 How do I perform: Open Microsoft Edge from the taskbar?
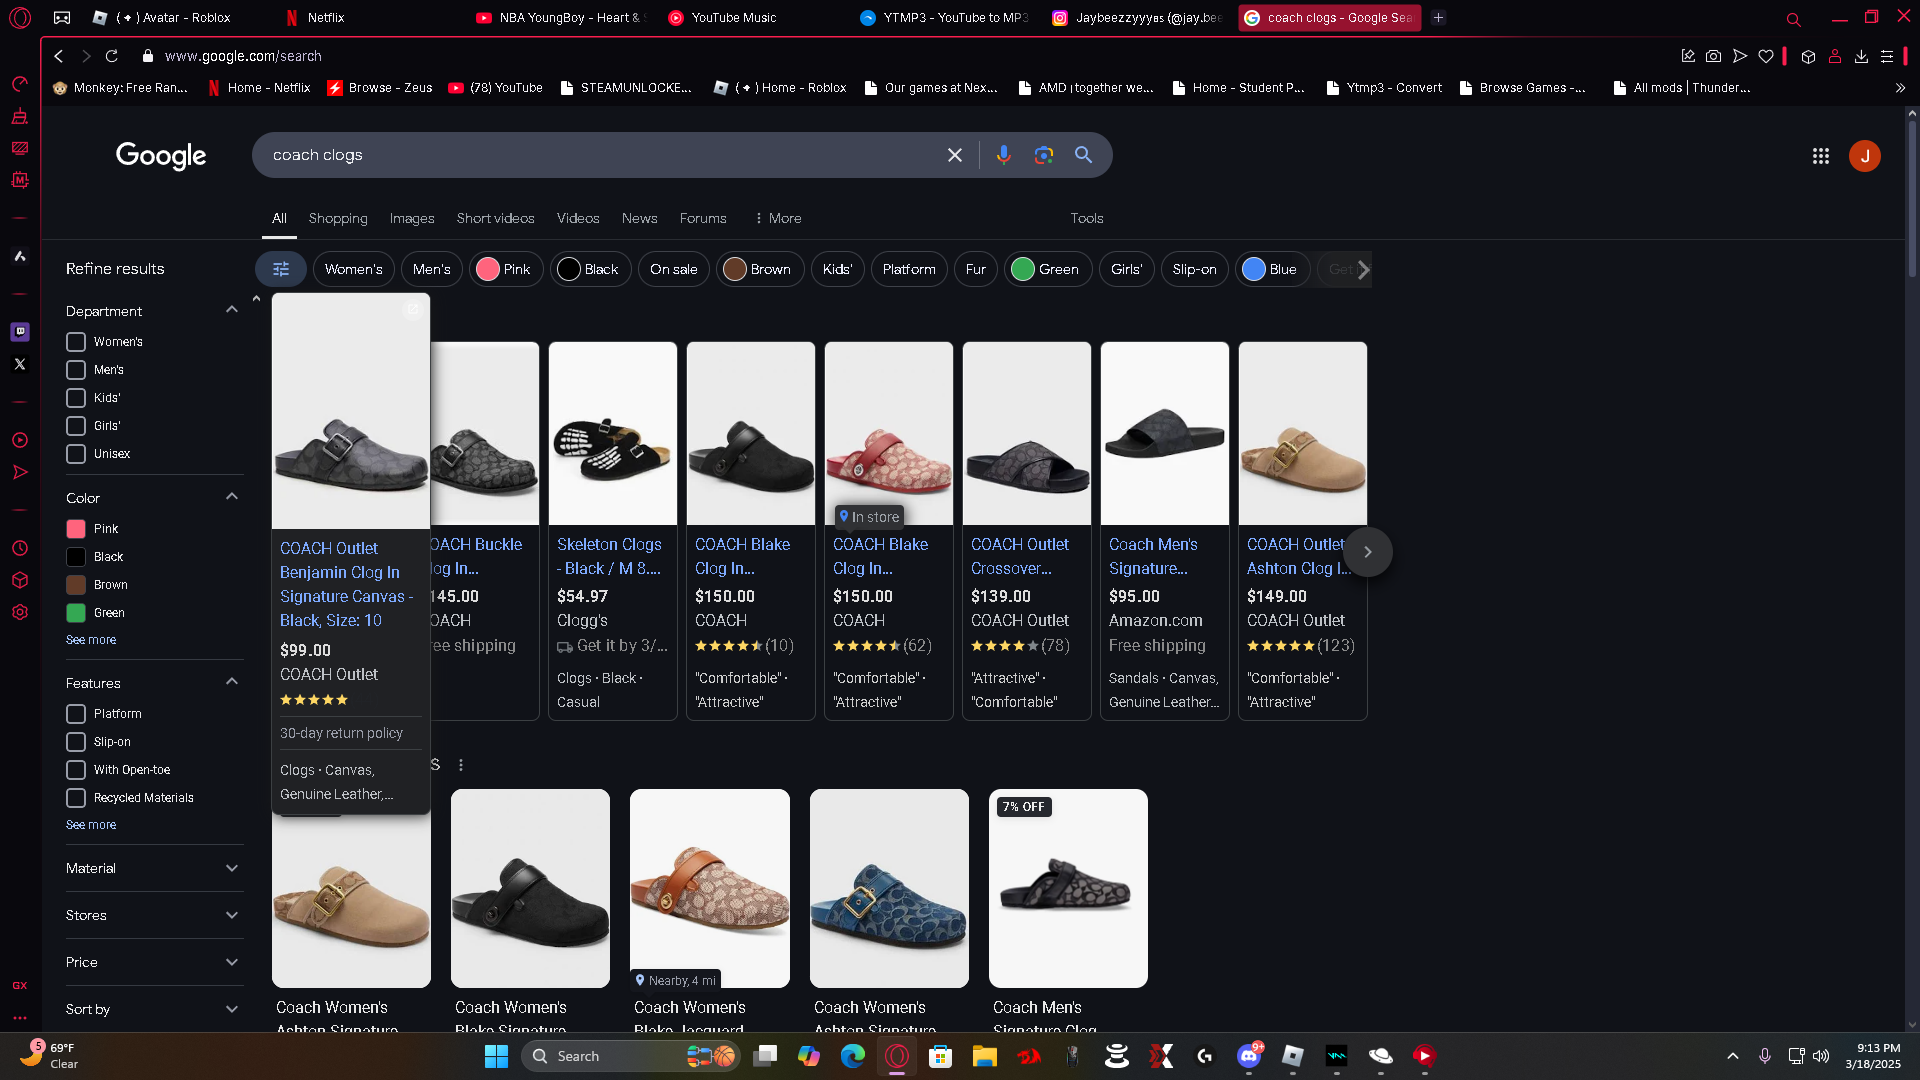point(853,1056)
